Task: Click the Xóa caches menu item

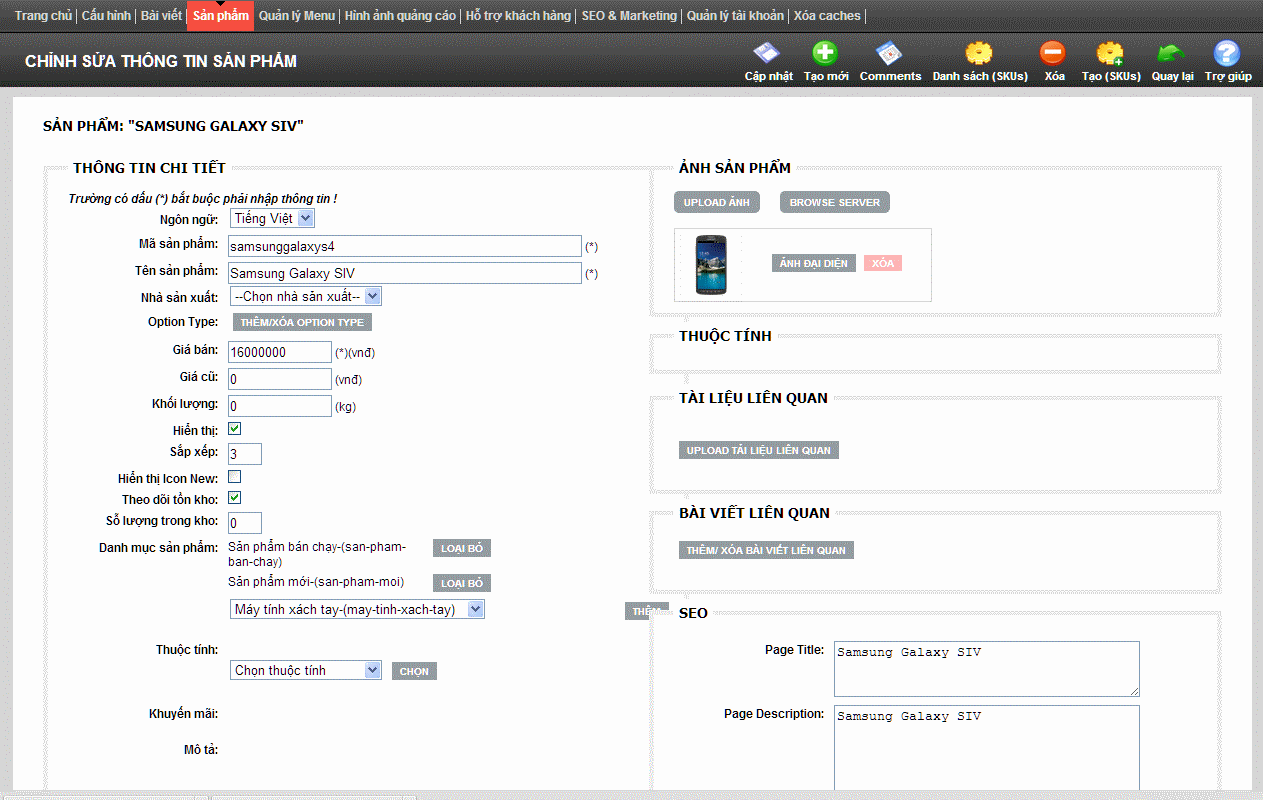Action: (826, 16)
